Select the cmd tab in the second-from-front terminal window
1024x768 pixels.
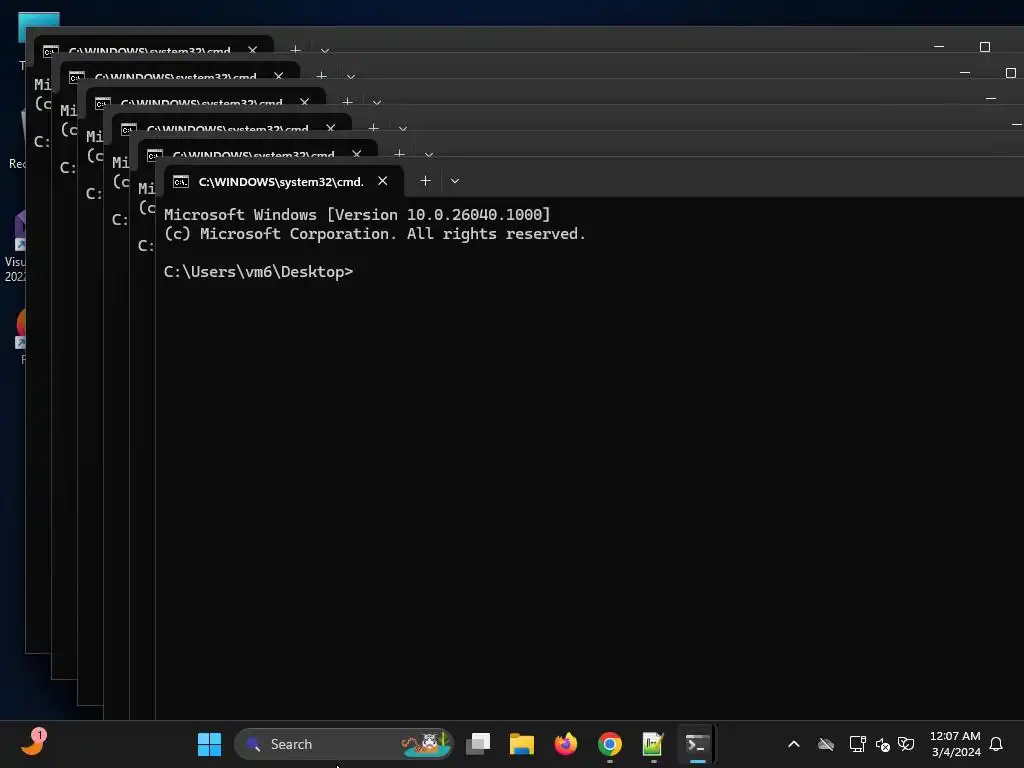click(257, 150)
